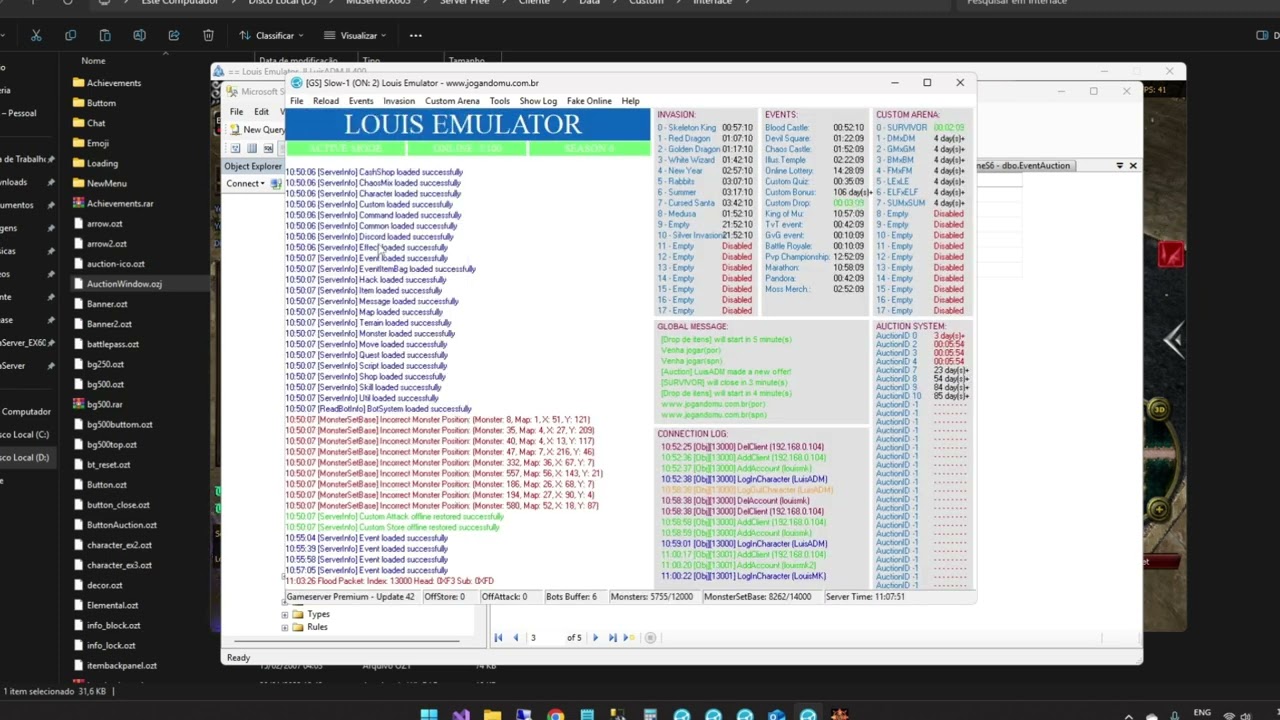Click the Skeleton King invasion row
This screenshot has width=1280, height=720.
click(705, 128)
